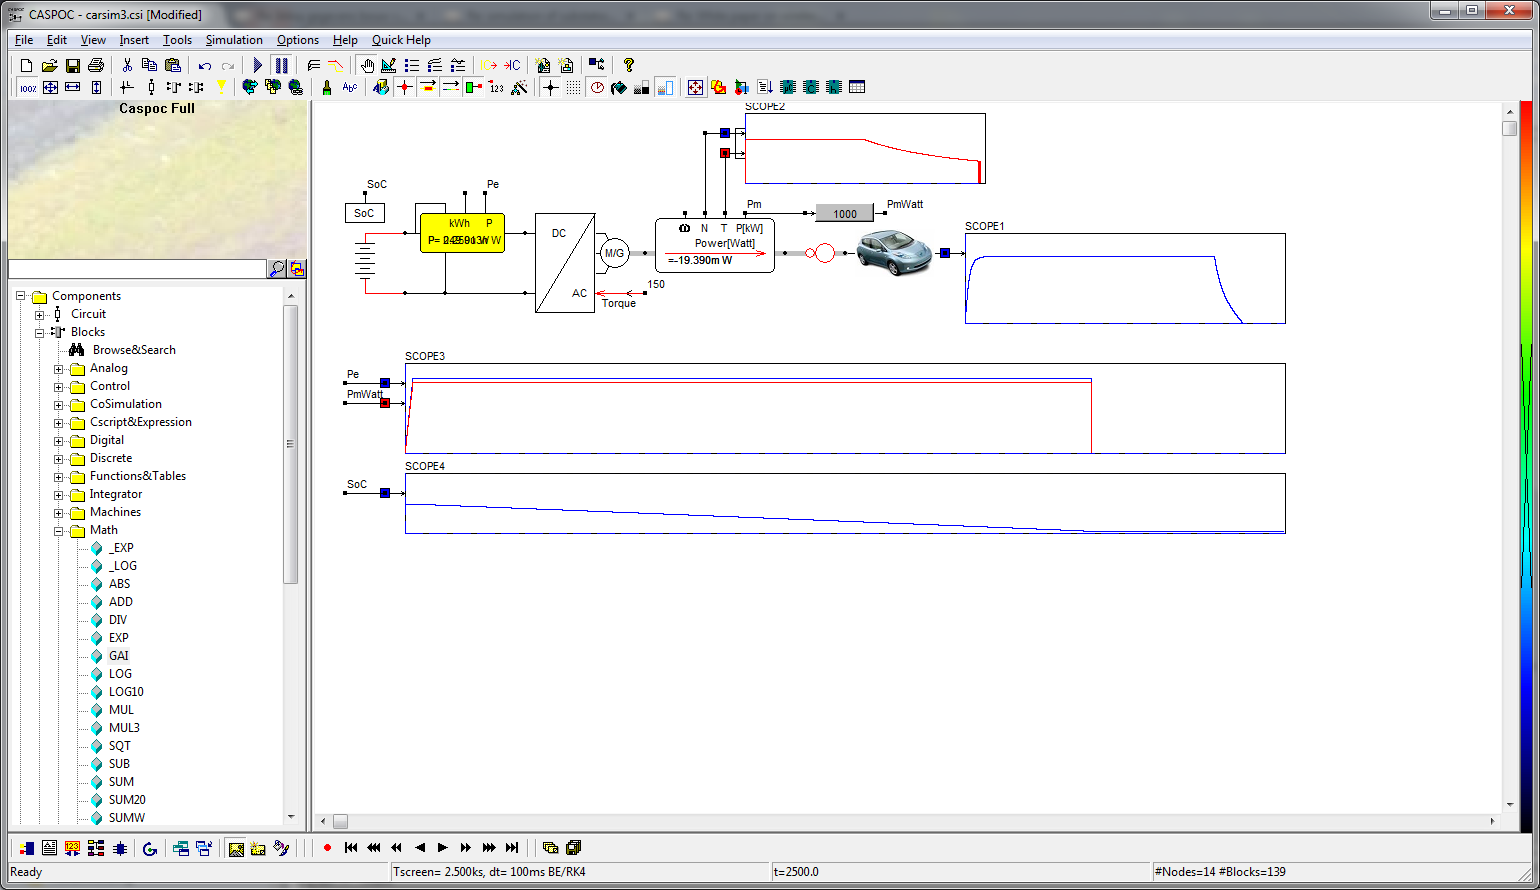Fit schematic to window zoom icon
Screen dimensions: 1540x890
tap(50, 87)
